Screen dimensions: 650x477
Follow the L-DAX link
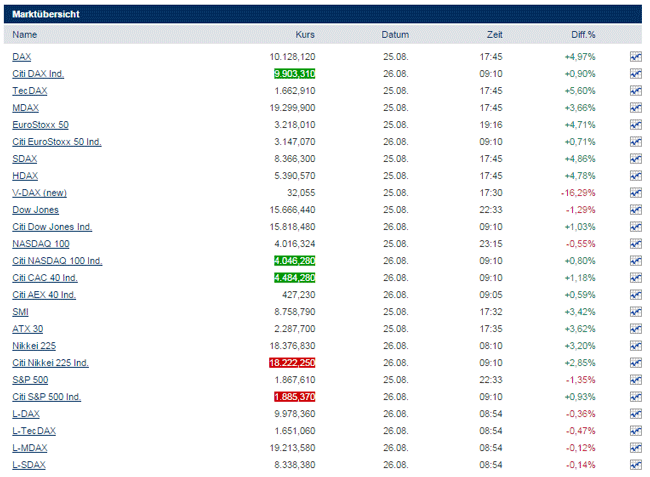tap(26, 414)
